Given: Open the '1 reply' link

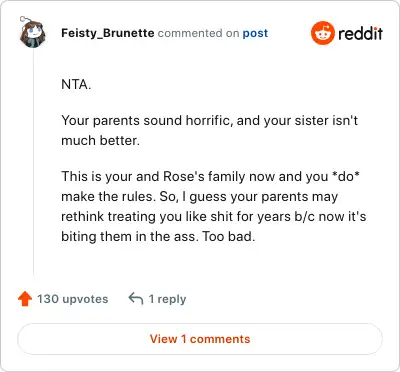Looking at the screenshot, I should pyautogui.click(x=167, y=299).
